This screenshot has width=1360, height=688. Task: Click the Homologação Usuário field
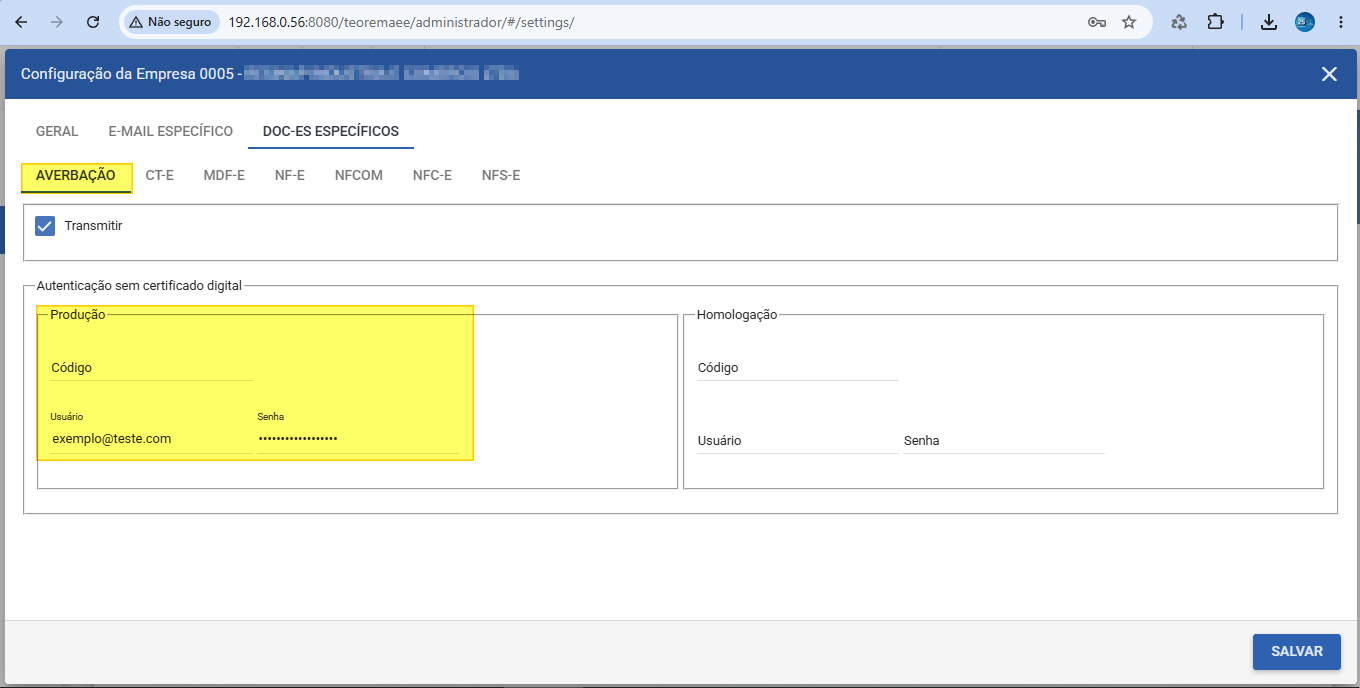(798, 440)
